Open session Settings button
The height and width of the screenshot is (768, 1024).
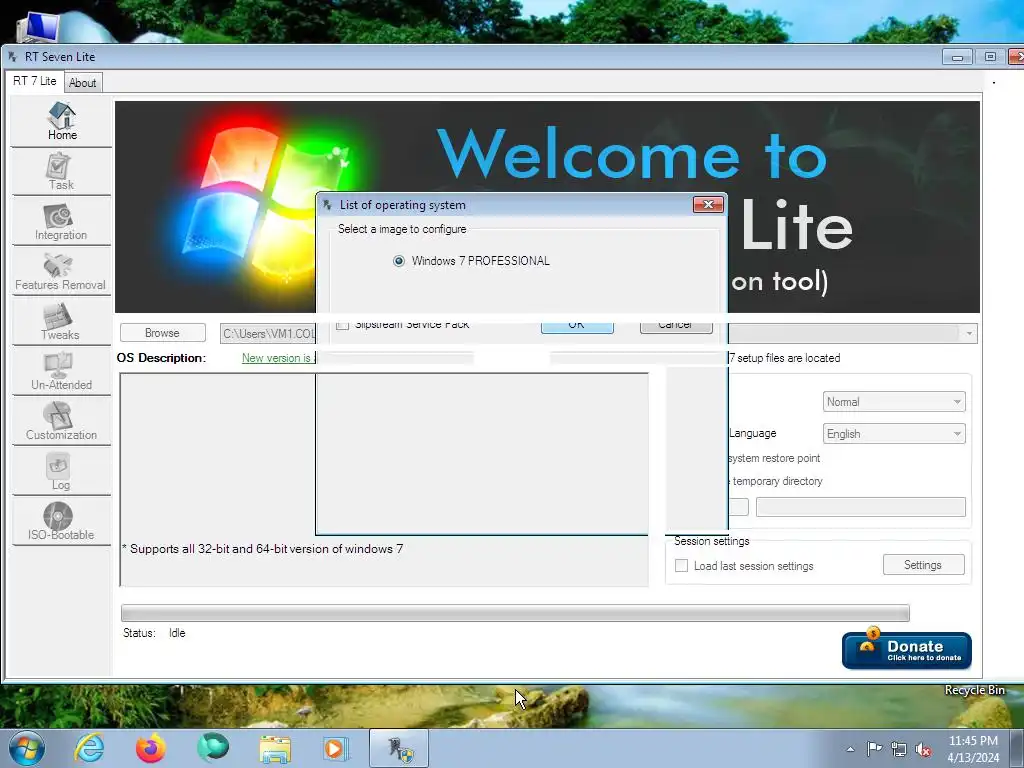[x=923, y=565]
